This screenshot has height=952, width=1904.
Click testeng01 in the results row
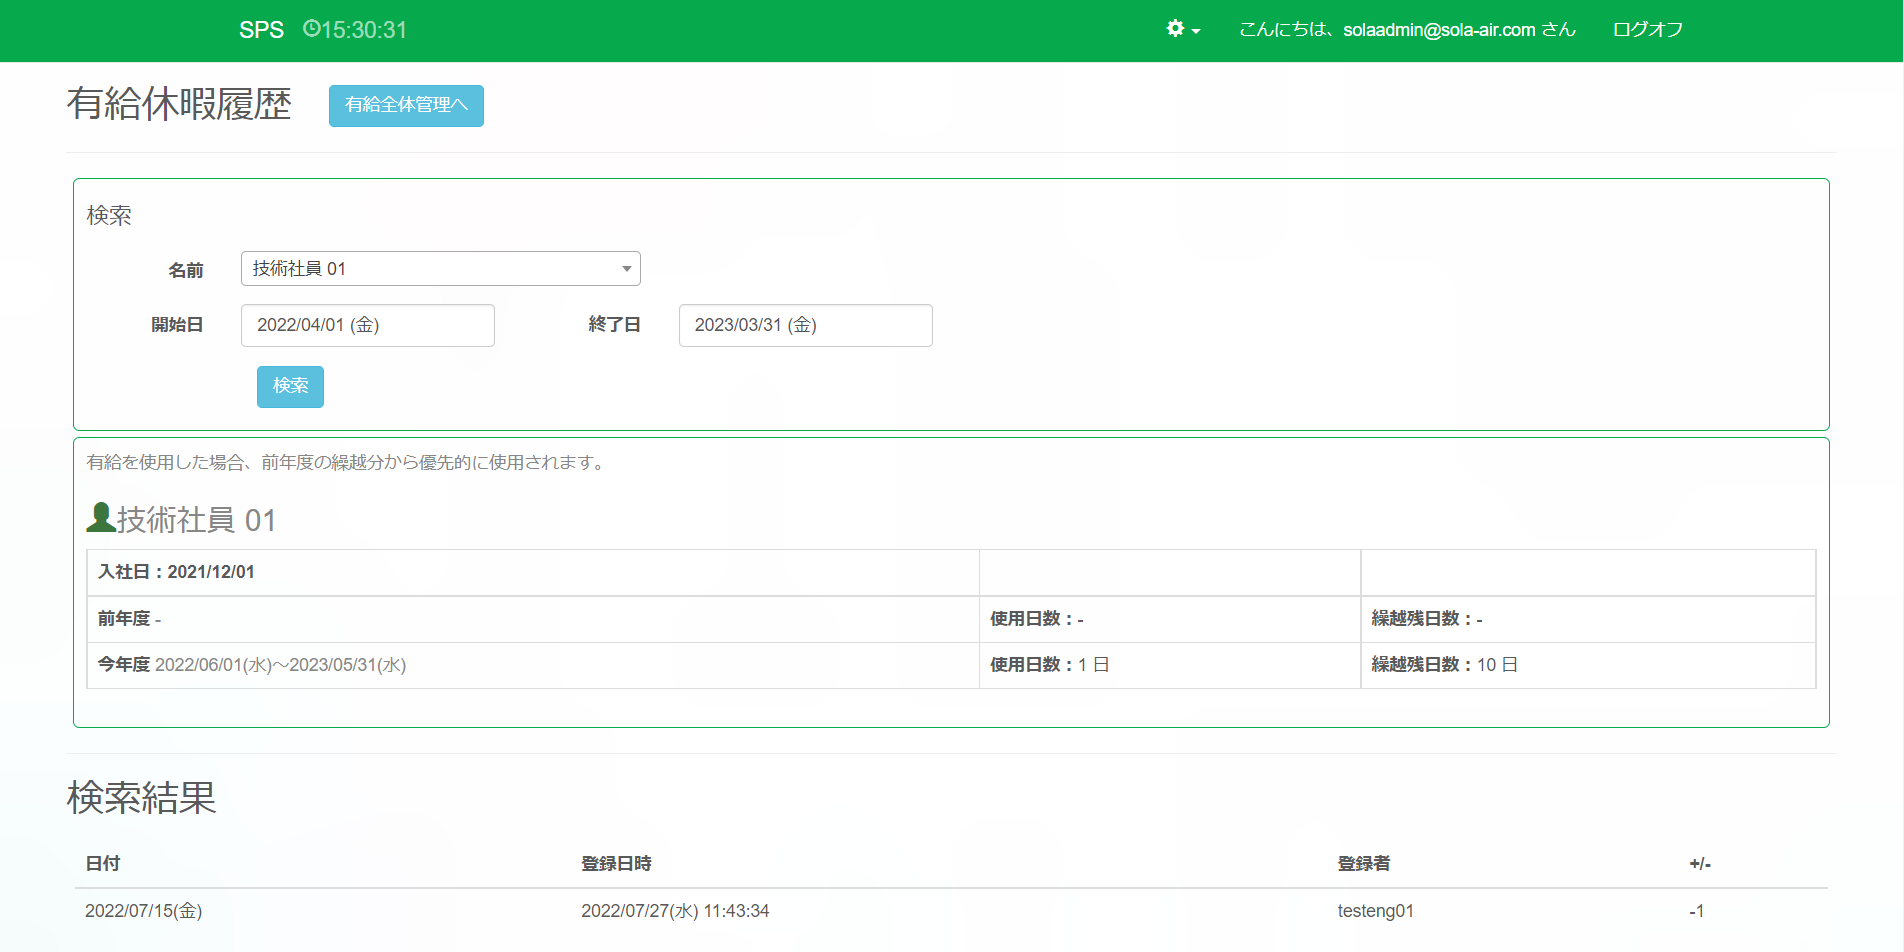pos(1375,911)
